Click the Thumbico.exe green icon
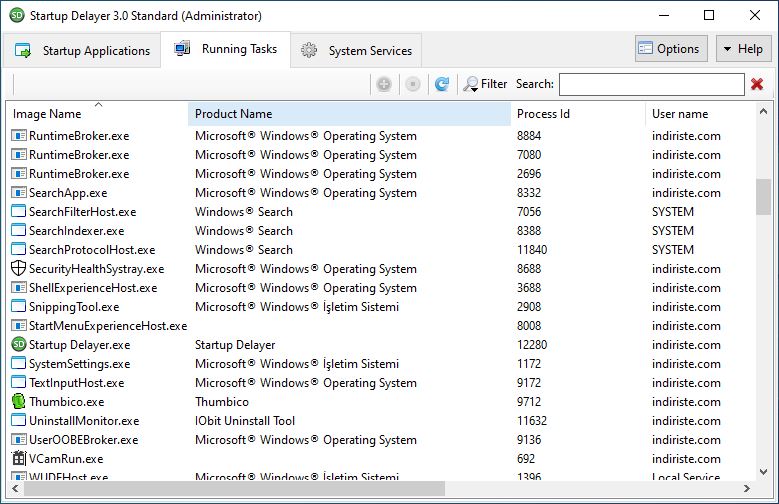The width and height of the screenshot is (779, 504). pos(18,401)
